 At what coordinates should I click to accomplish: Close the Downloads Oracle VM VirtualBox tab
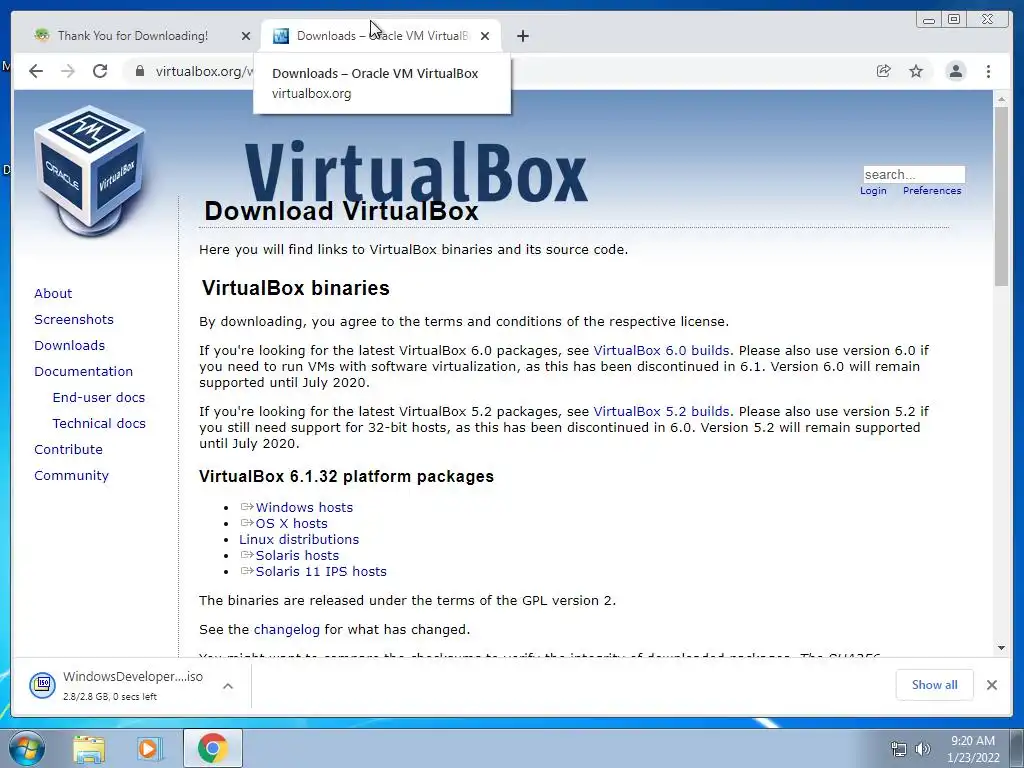coord(485,36)
